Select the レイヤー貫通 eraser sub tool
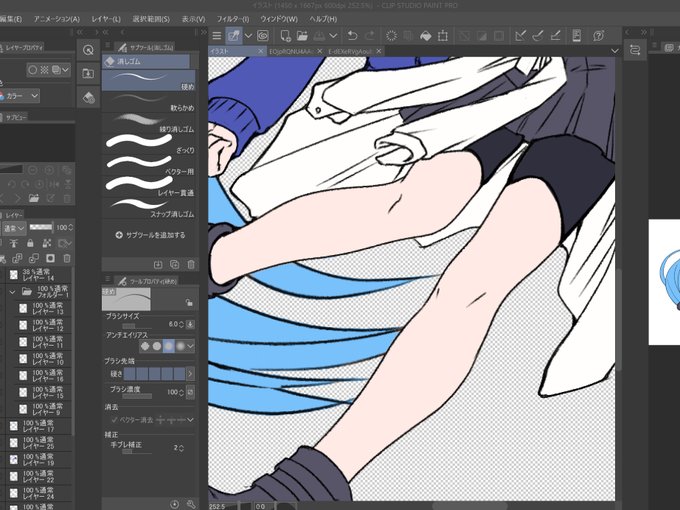 148,187
